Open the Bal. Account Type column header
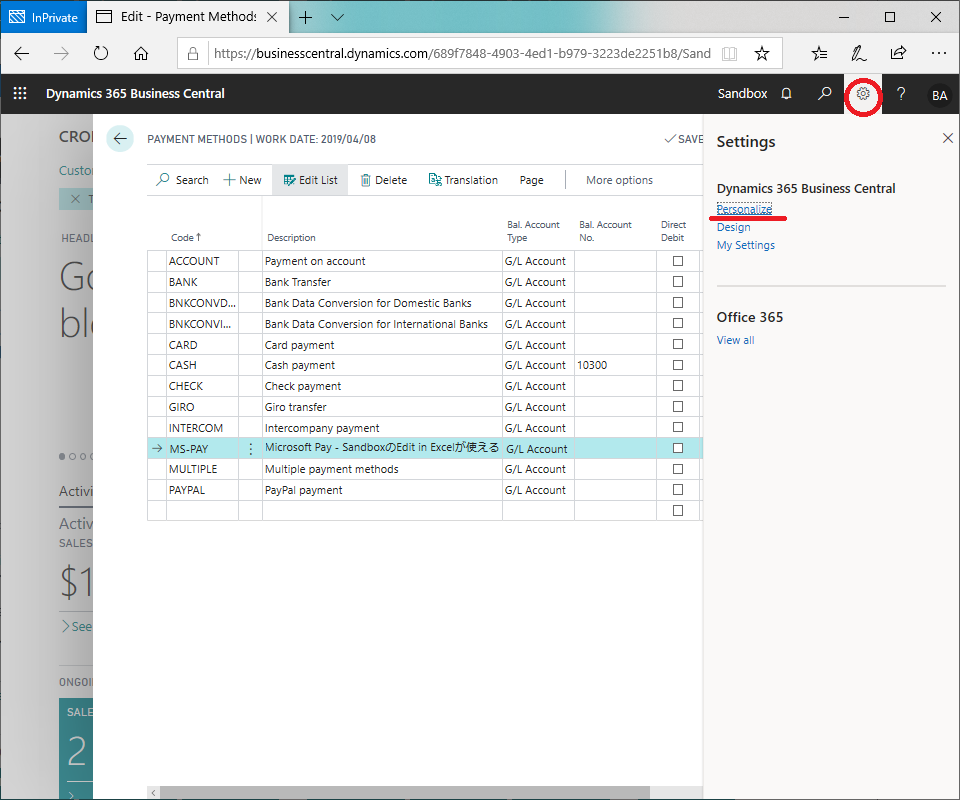 click(533, 231)
